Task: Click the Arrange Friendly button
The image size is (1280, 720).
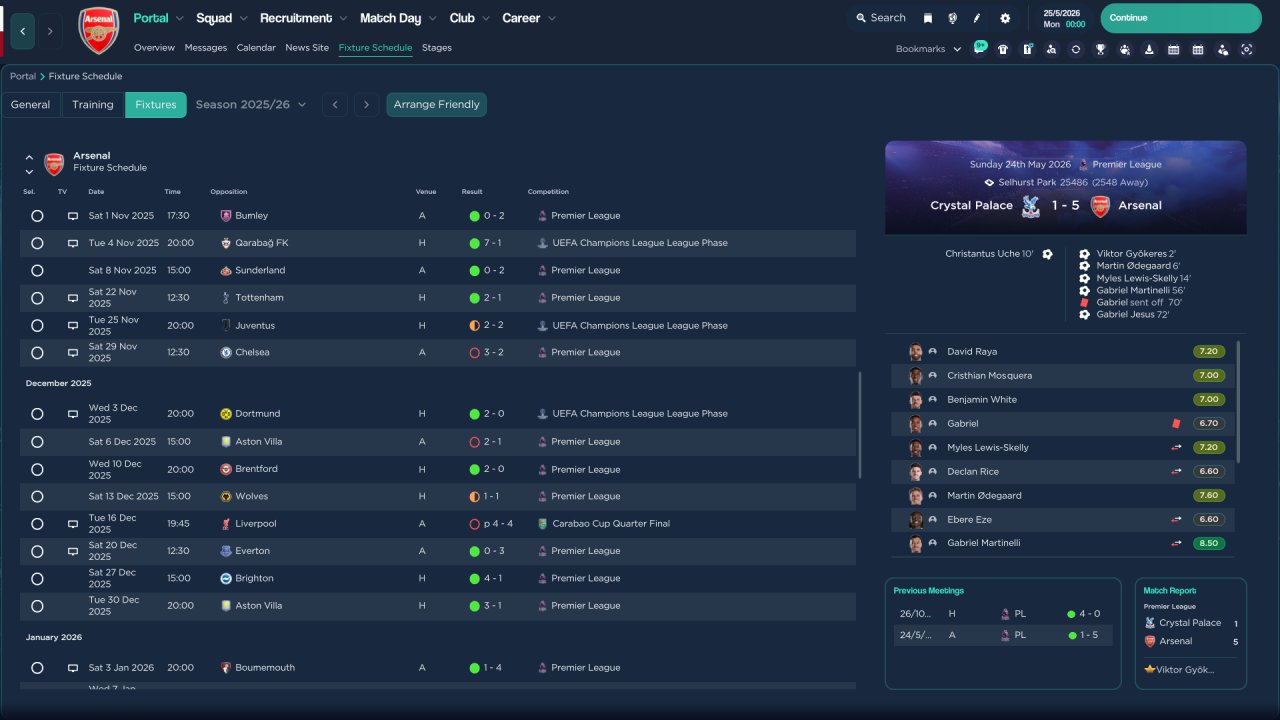Action: [x=437, y=105]
